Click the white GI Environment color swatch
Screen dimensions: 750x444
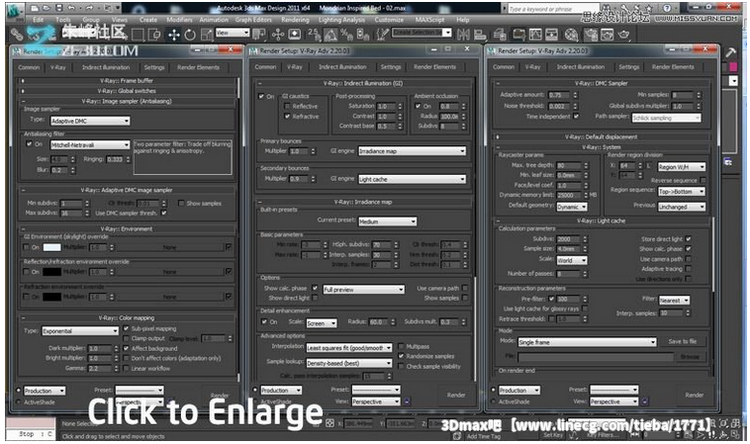(x=52, y=247)
